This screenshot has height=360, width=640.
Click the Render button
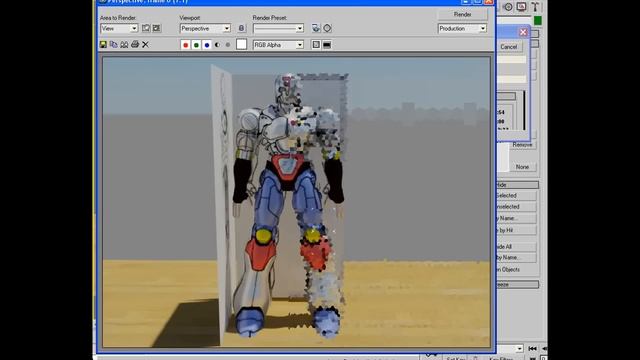click(462, 14)
